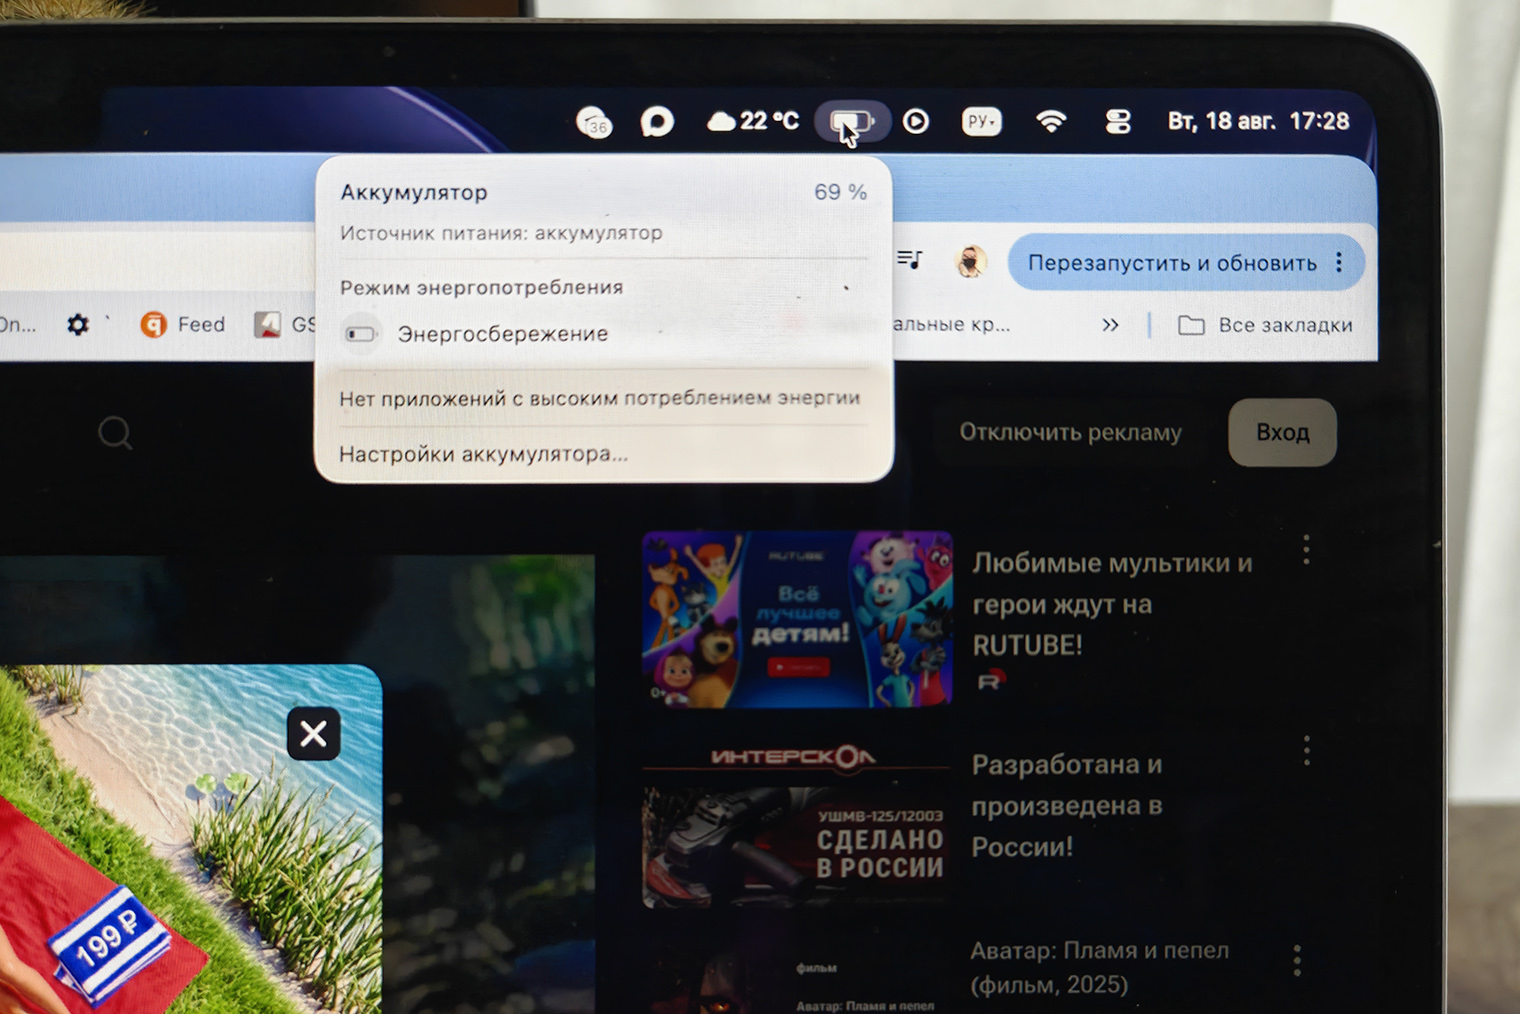Click the Отключить рекламу button
Image resolution: width=1520 pixels, height=1014 pixels.
(1070, 432)
